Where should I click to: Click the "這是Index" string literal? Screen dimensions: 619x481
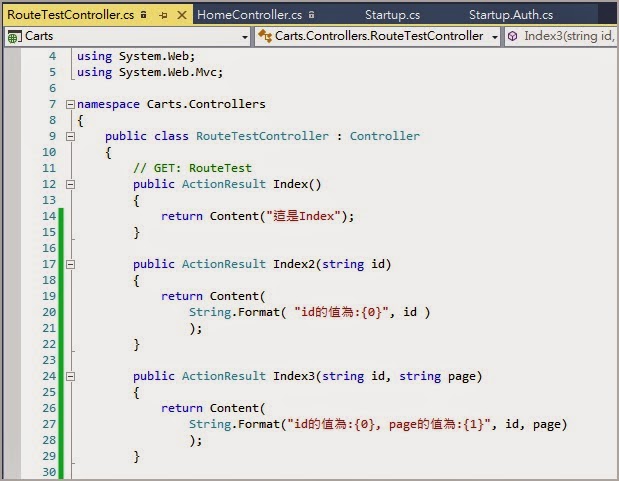303,216
